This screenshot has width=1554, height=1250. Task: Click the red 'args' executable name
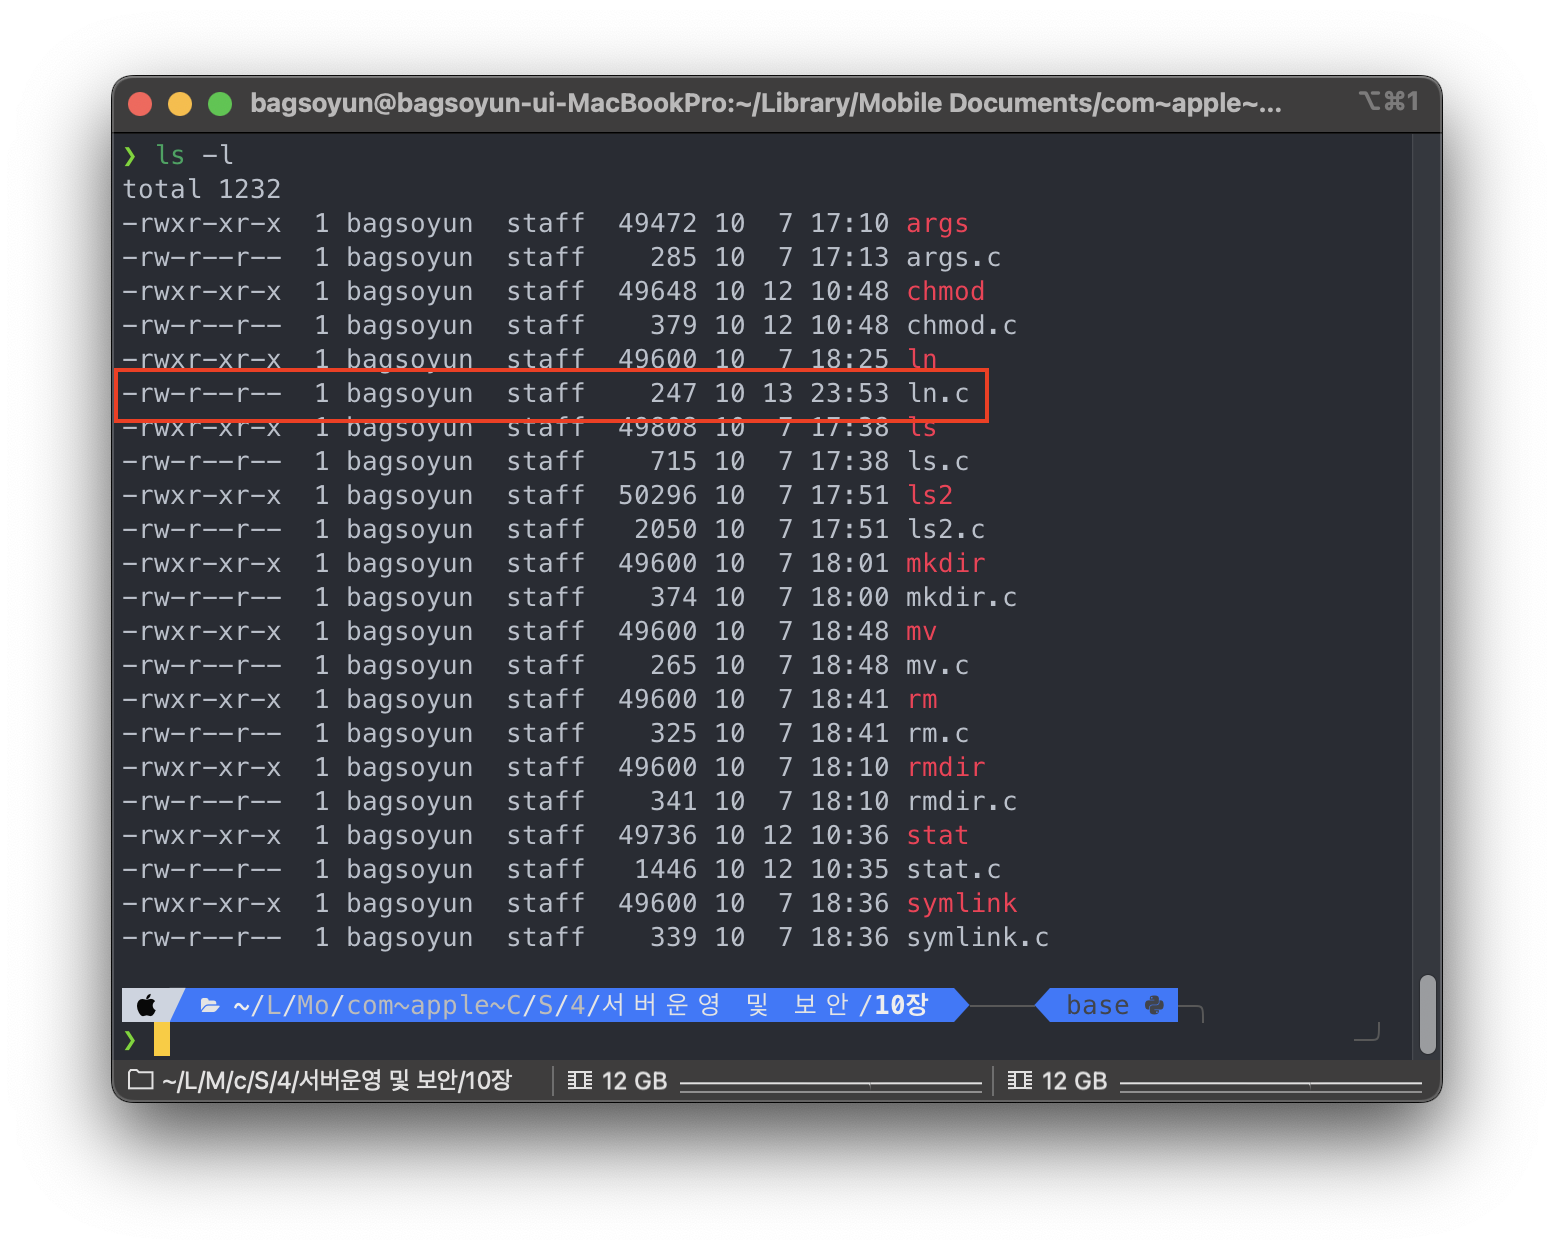pyautogui.click(x=937, y=223)
